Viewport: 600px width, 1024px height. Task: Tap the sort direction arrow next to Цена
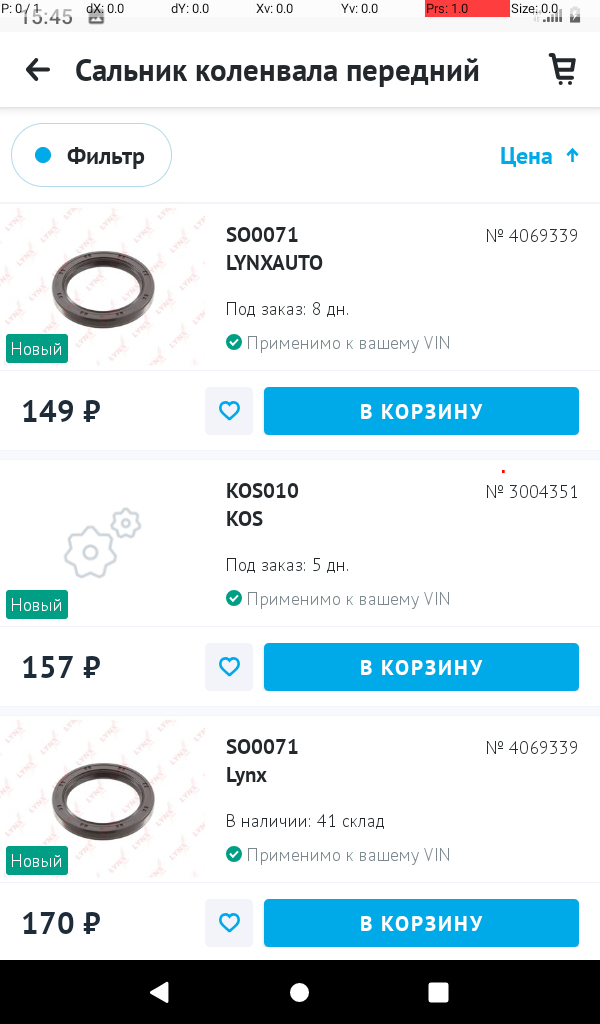click(573, 155)
